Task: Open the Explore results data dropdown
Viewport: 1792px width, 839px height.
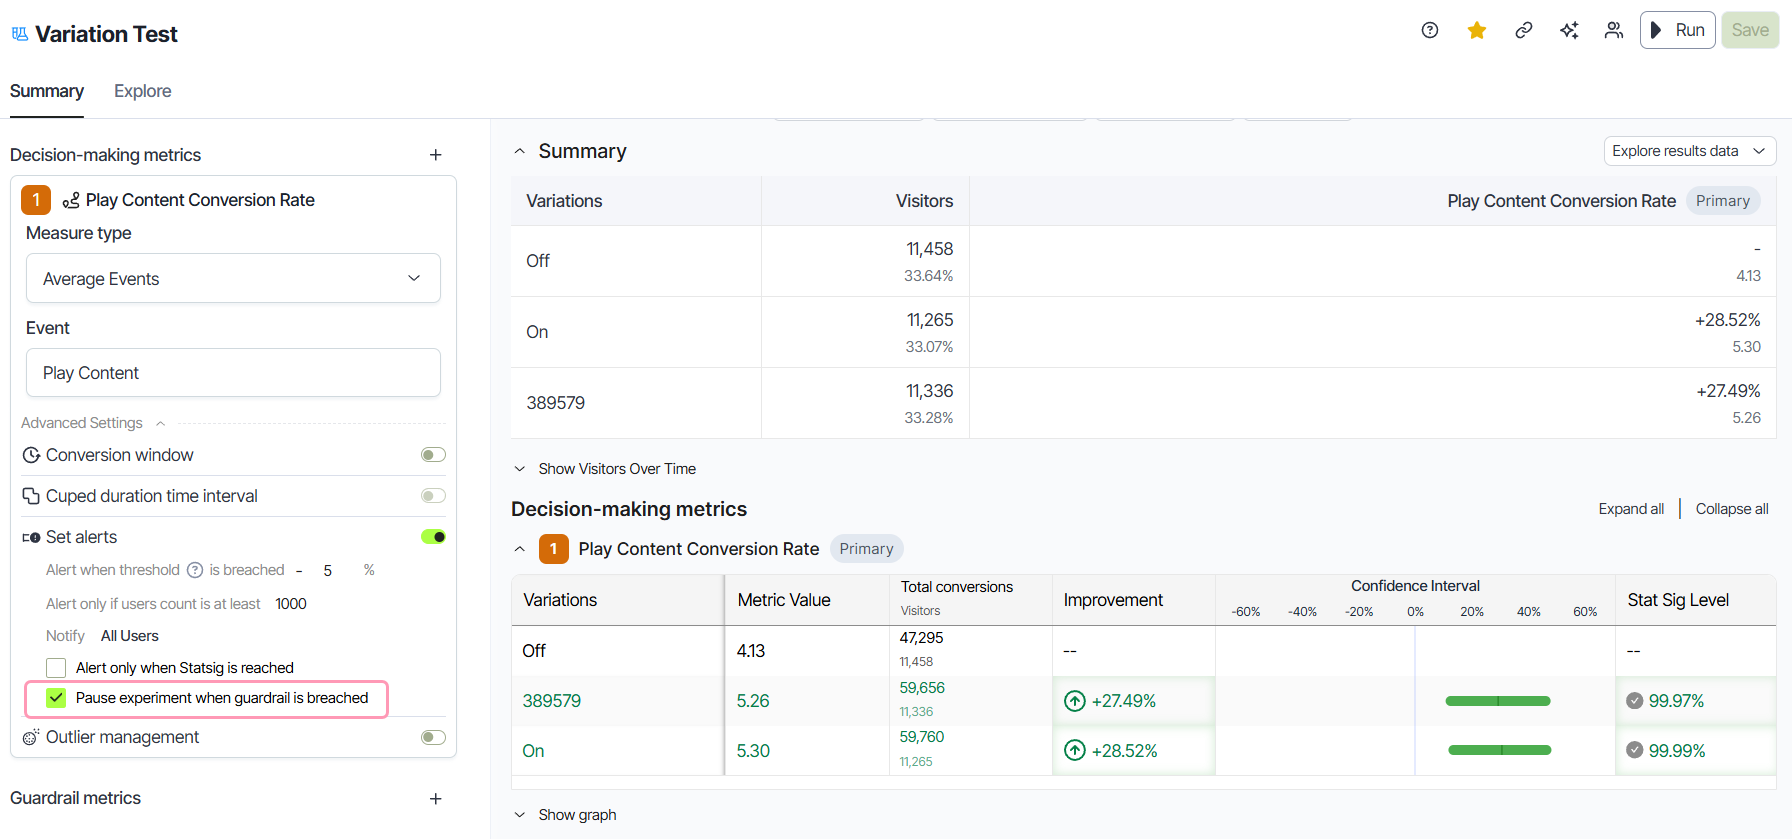Action: [1690, 151]
